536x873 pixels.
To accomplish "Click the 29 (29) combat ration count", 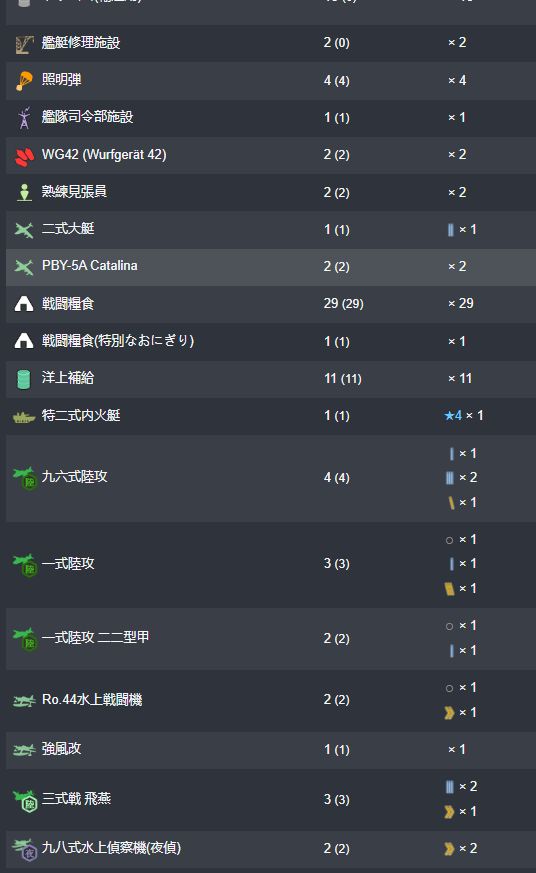I will pos(343,303).
